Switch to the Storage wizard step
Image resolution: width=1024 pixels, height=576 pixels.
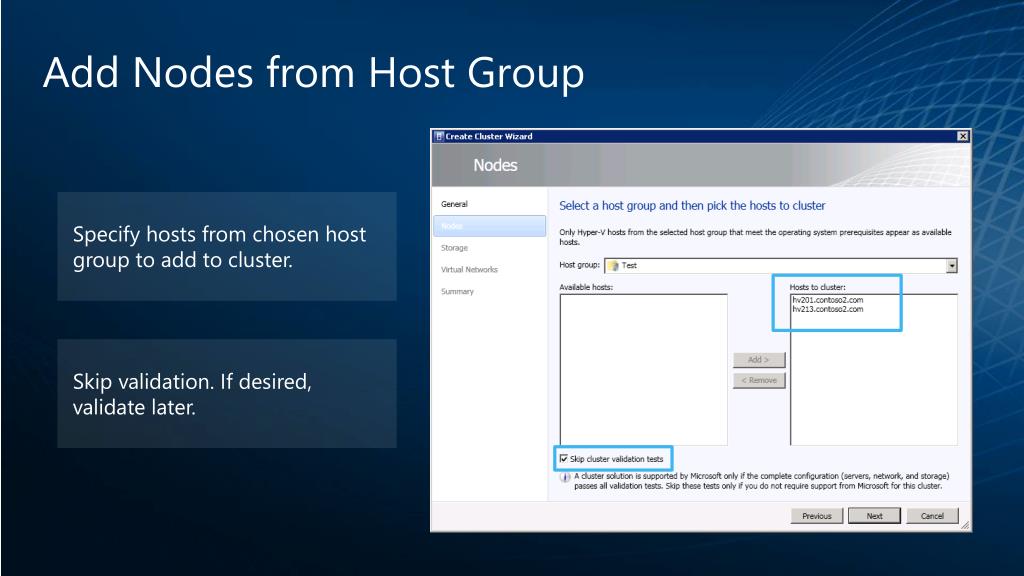click(454, 248)
